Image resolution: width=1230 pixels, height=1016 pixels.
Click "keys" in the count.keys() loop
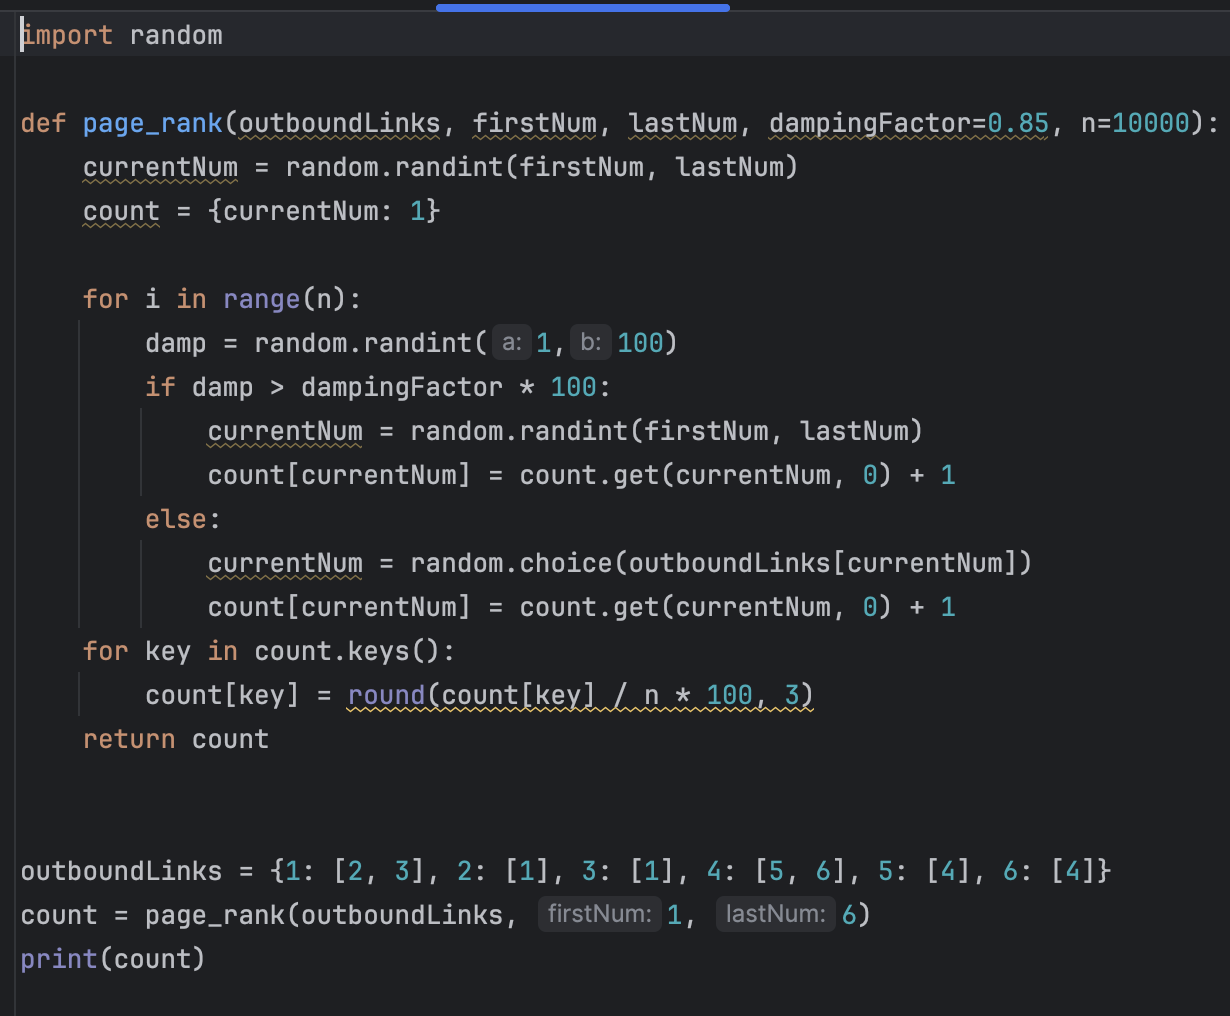click(378, 651)
